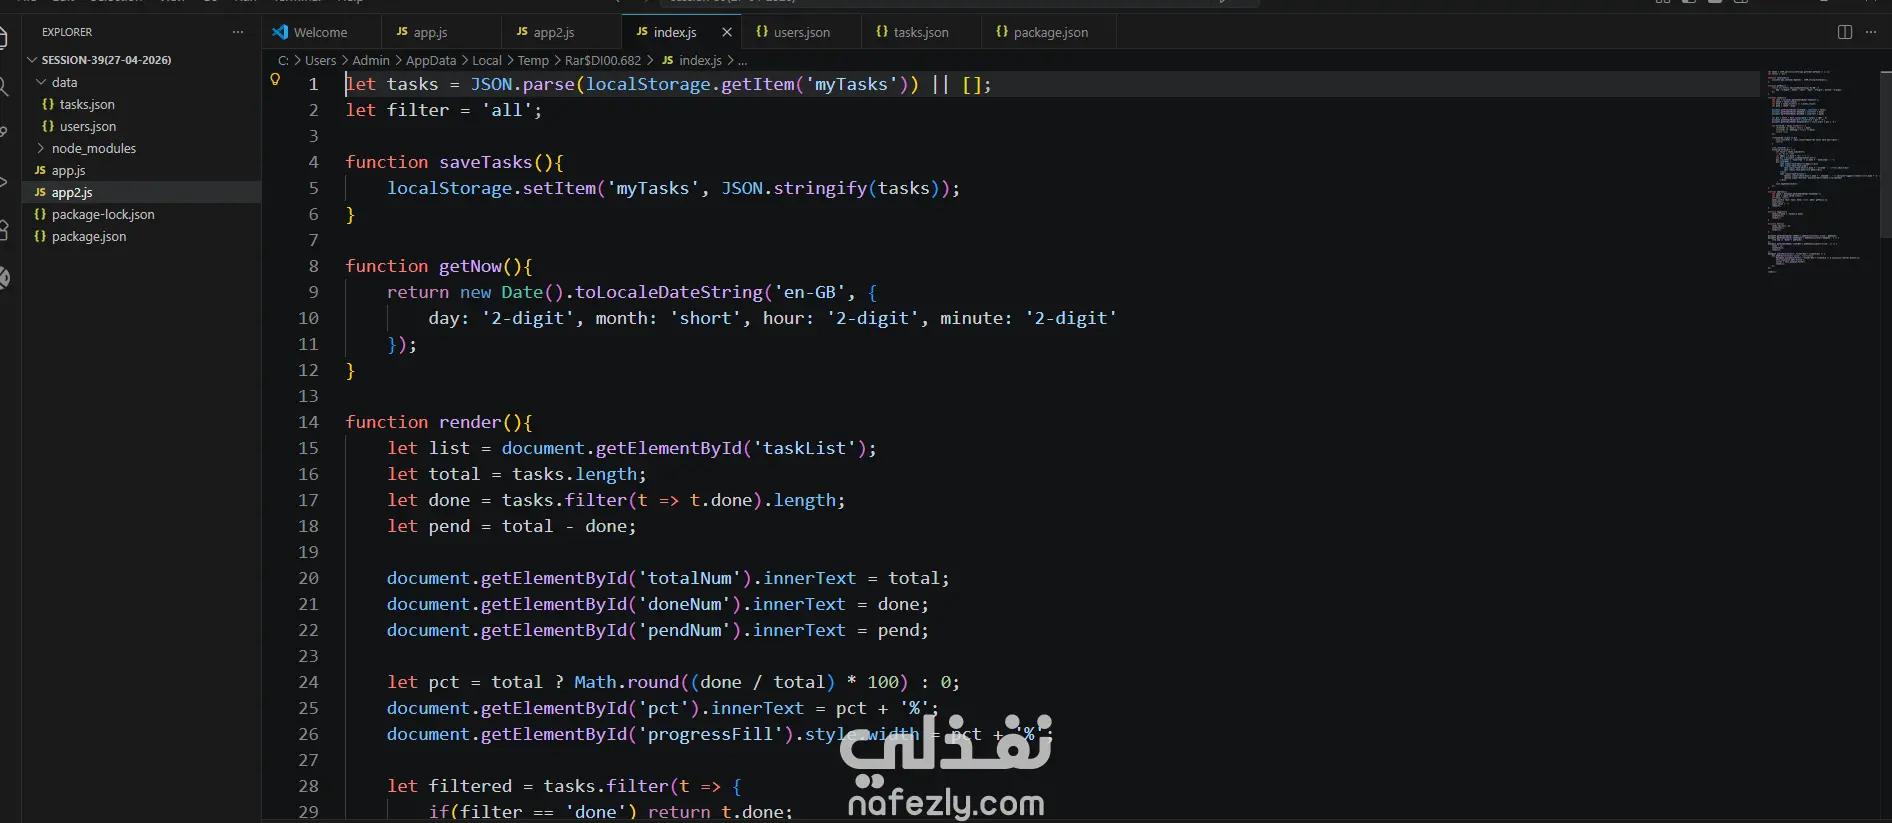Open the breadcrumb symbol ellipsis
Screen dimensions: 1892x823
(x=742, y=60)
